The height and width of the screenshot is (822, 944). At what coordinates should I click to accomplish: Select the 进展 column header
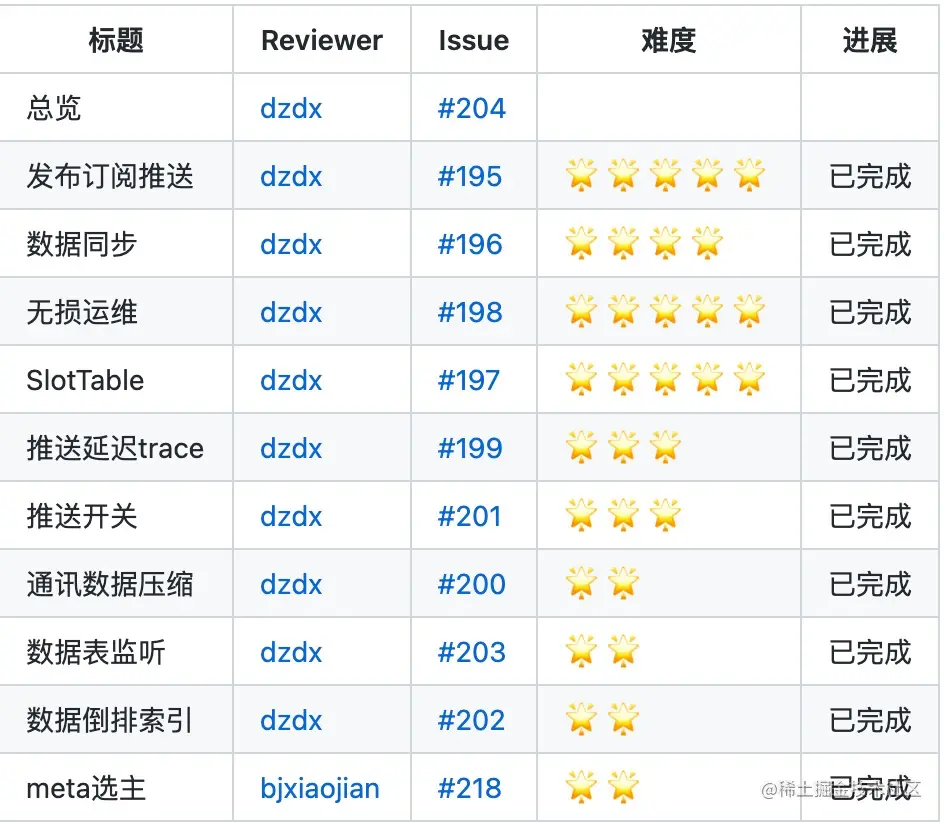click(x=870, y=40)
